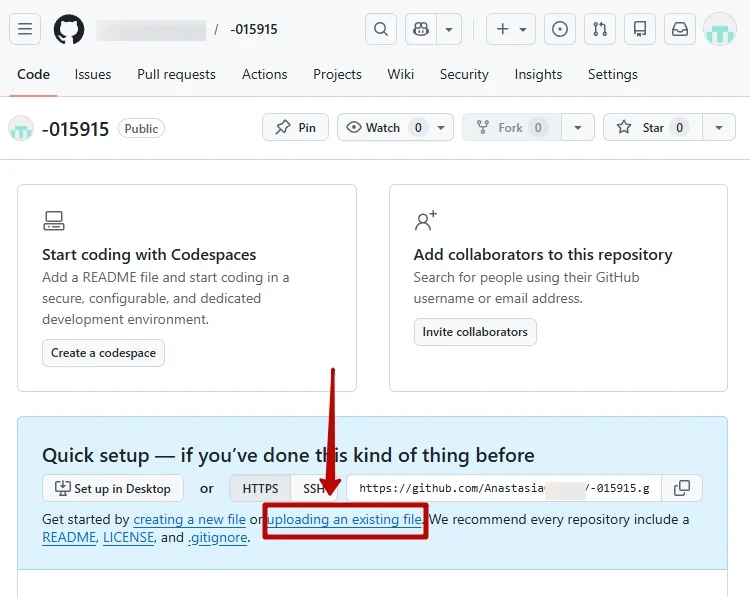
Task: Switch to the Code tab
Action: tap(33, 75)
